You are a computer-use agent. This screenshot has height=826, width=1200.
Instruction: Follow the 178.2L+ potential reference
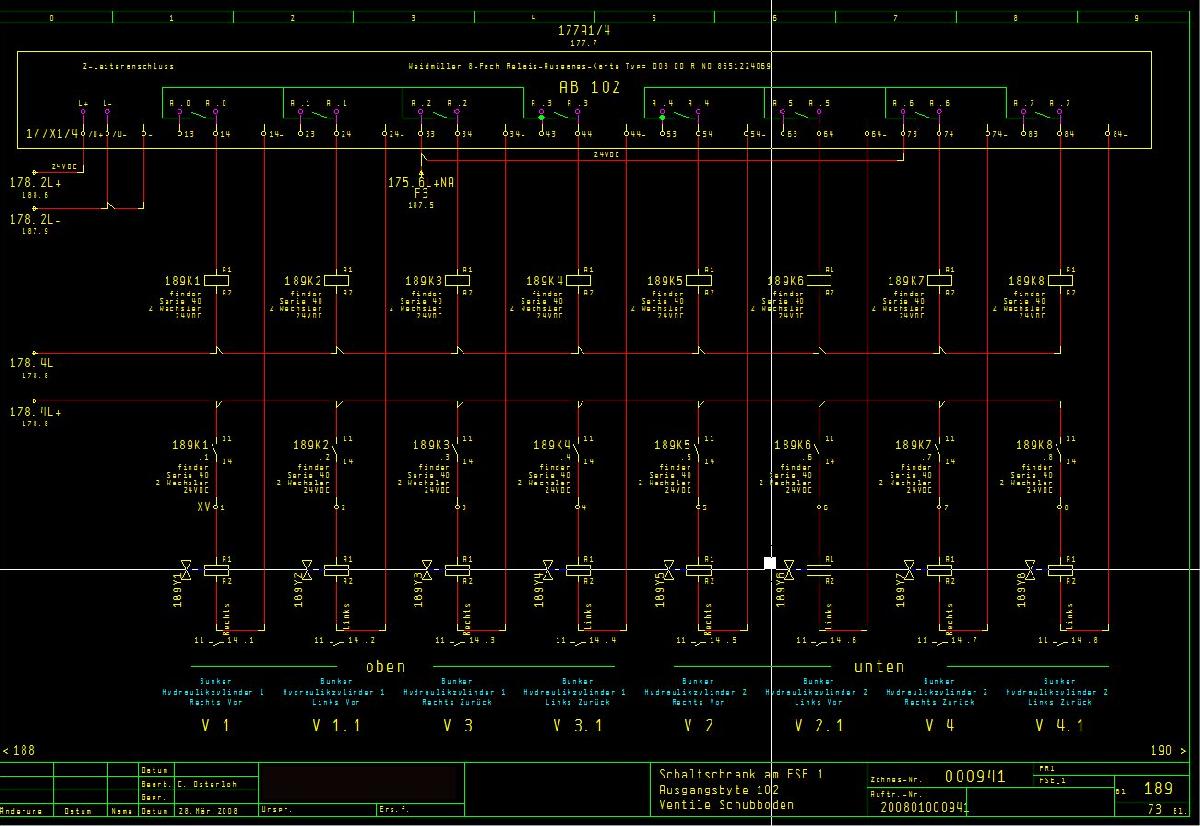point(35,183)
